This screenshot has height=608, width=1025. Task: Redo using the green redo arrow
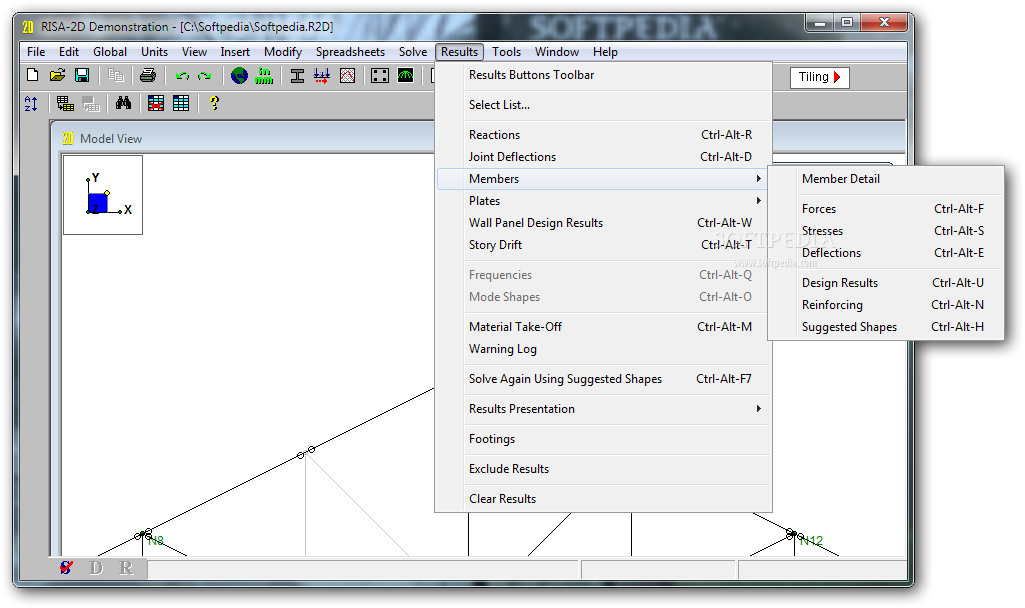(x=205, y=76)
